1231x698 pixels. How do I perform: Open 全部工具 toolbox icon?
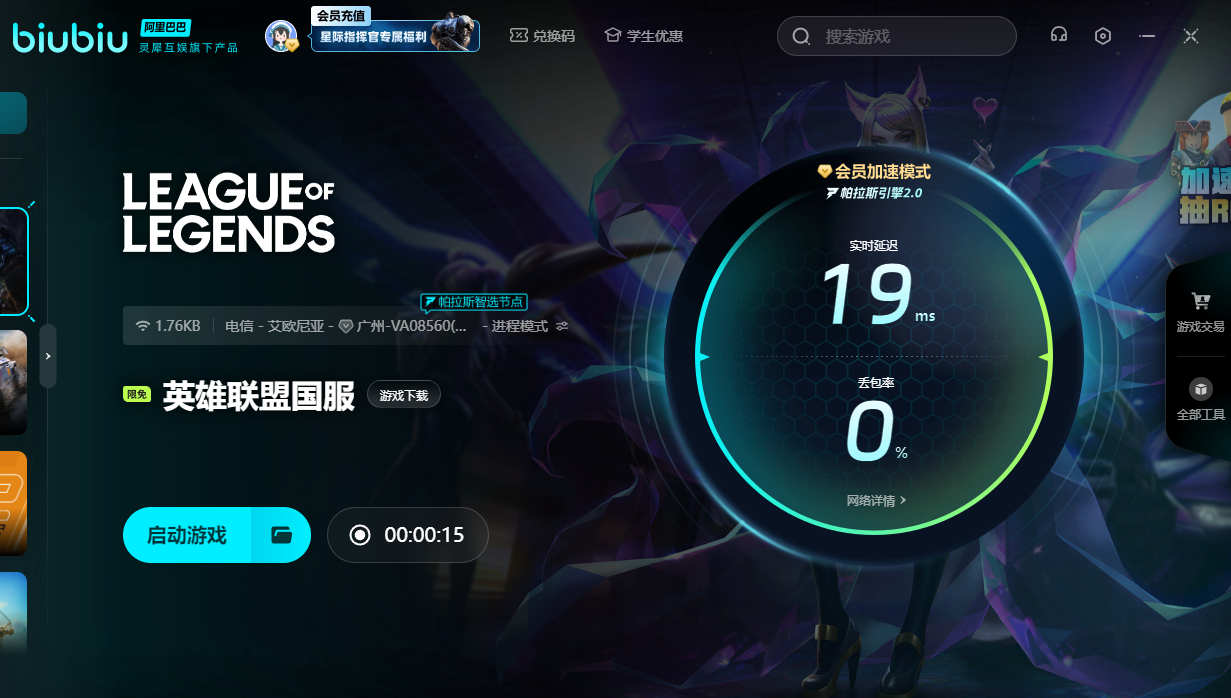tap(1200, 389)
